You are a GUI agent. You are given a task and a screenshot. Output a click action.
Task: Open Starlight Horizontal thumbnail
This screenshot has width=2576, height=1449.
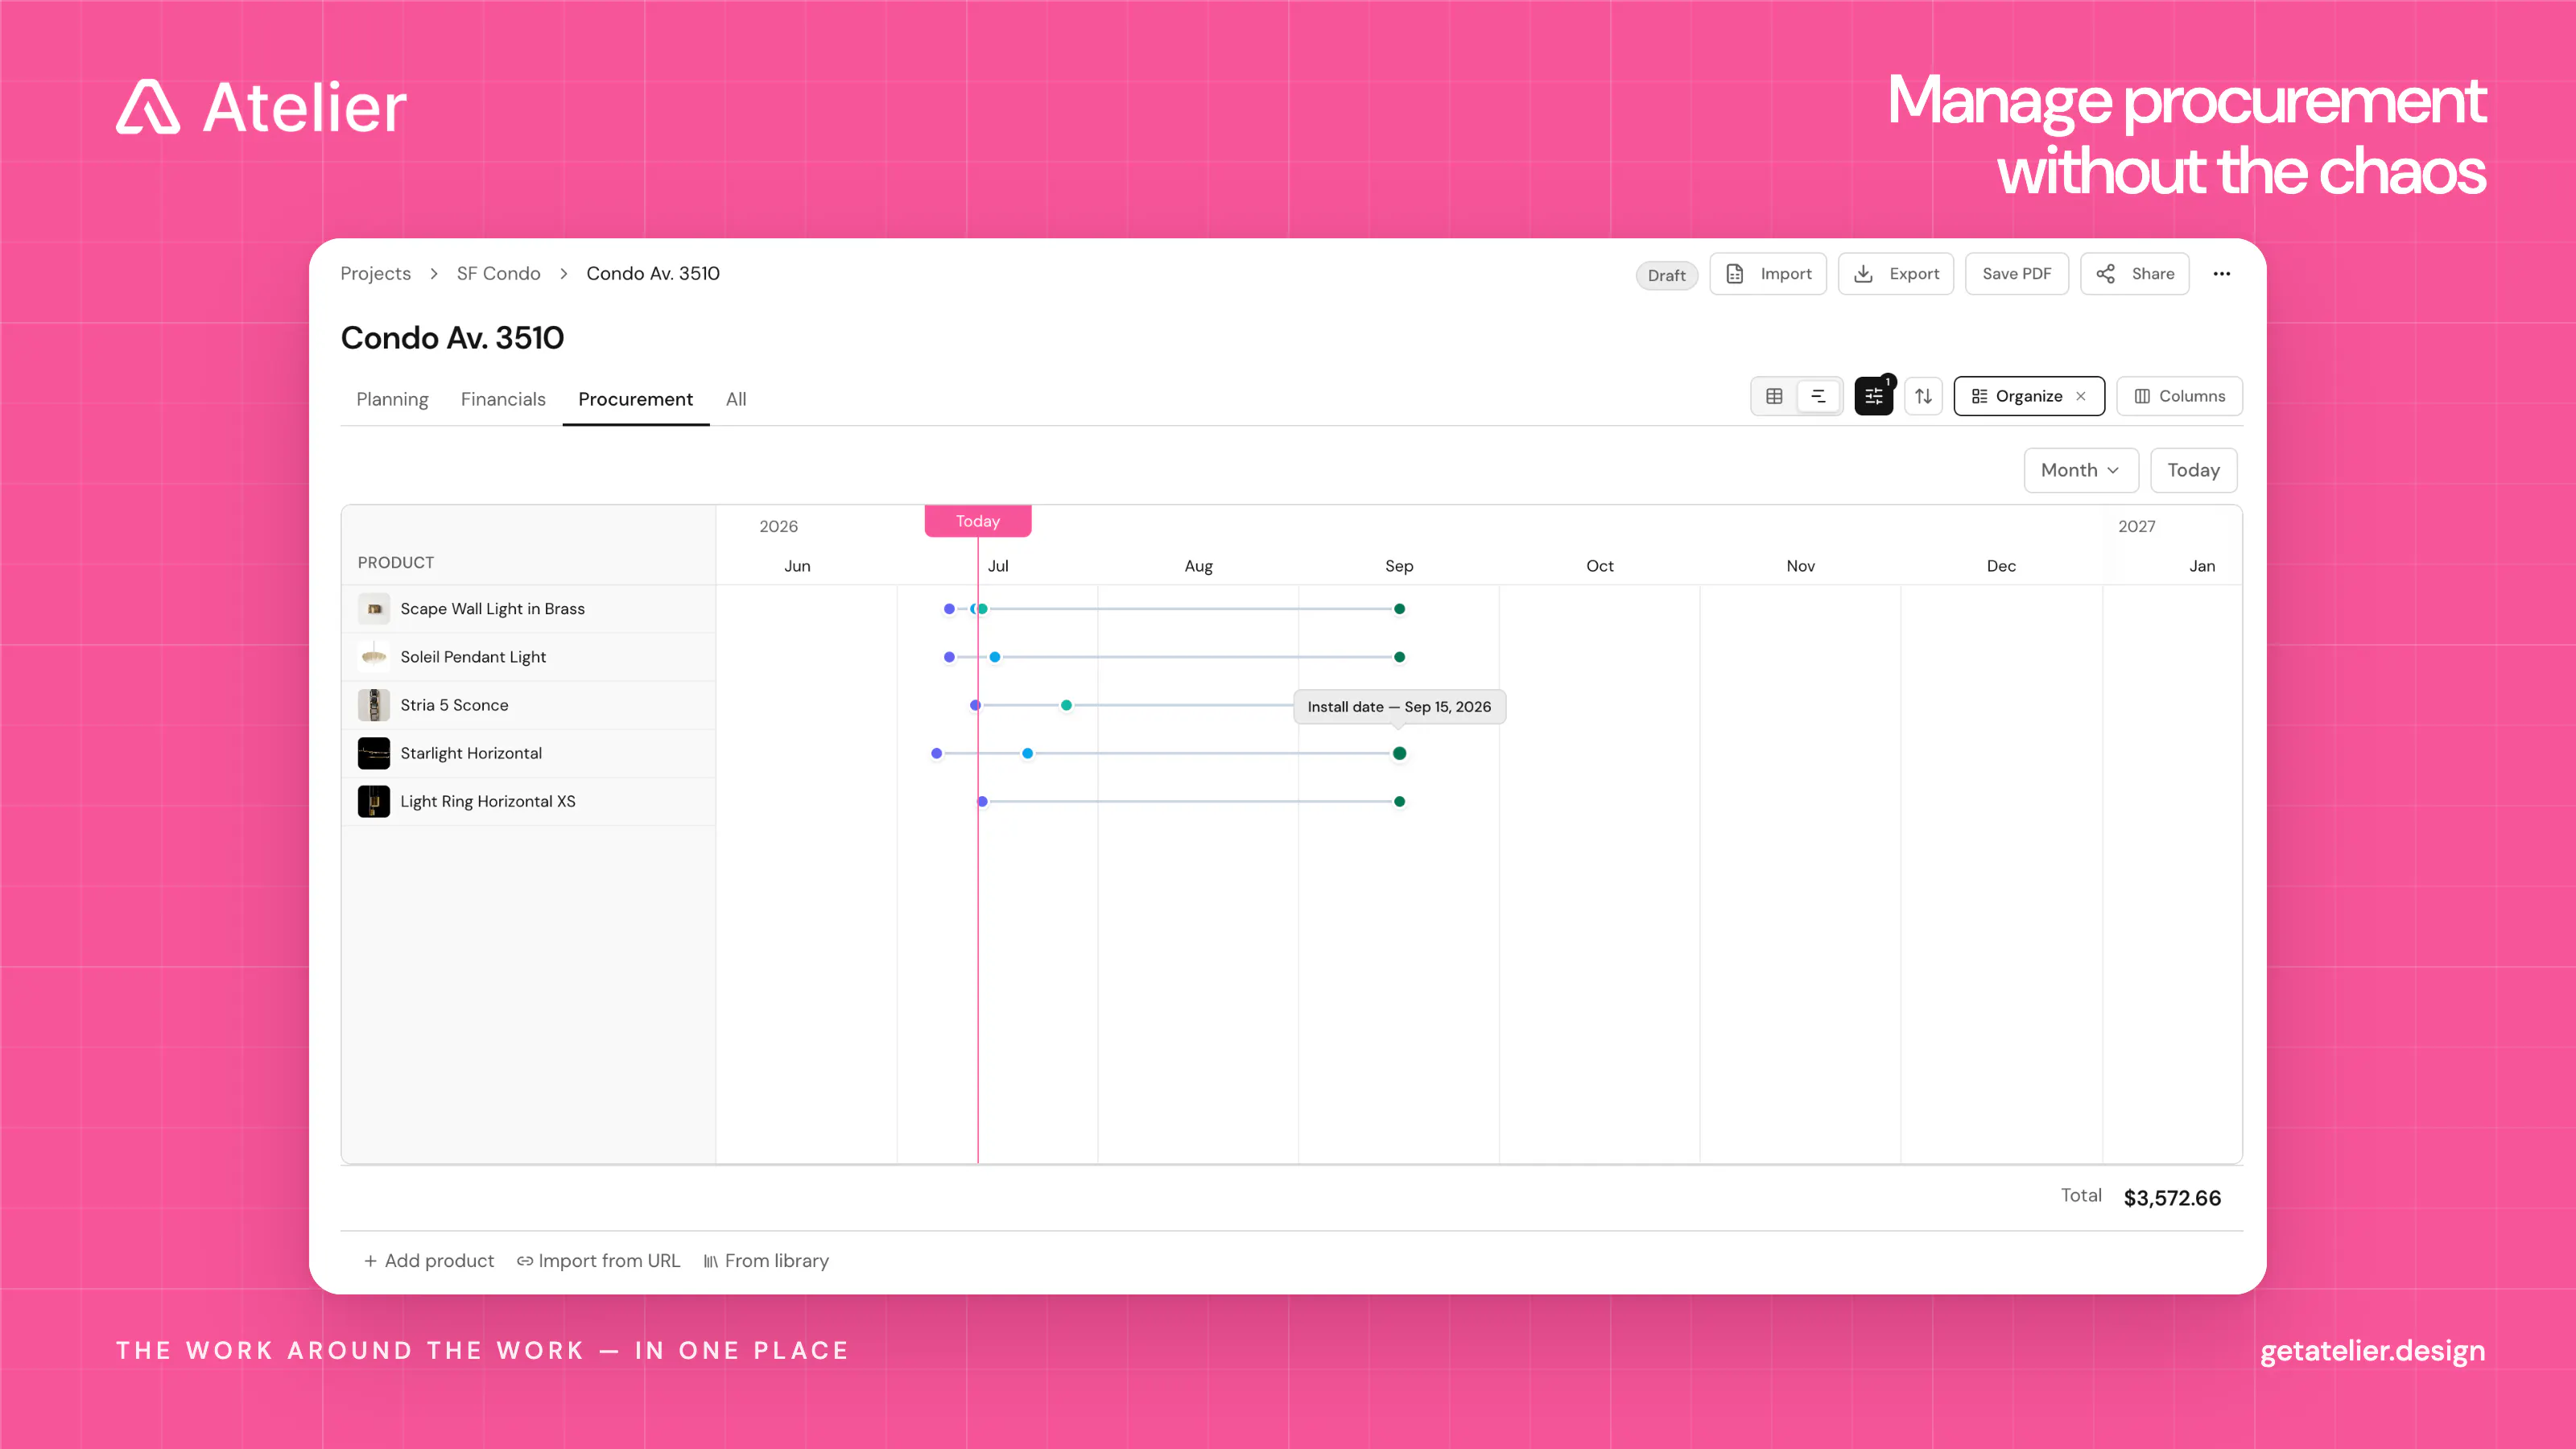374,753
